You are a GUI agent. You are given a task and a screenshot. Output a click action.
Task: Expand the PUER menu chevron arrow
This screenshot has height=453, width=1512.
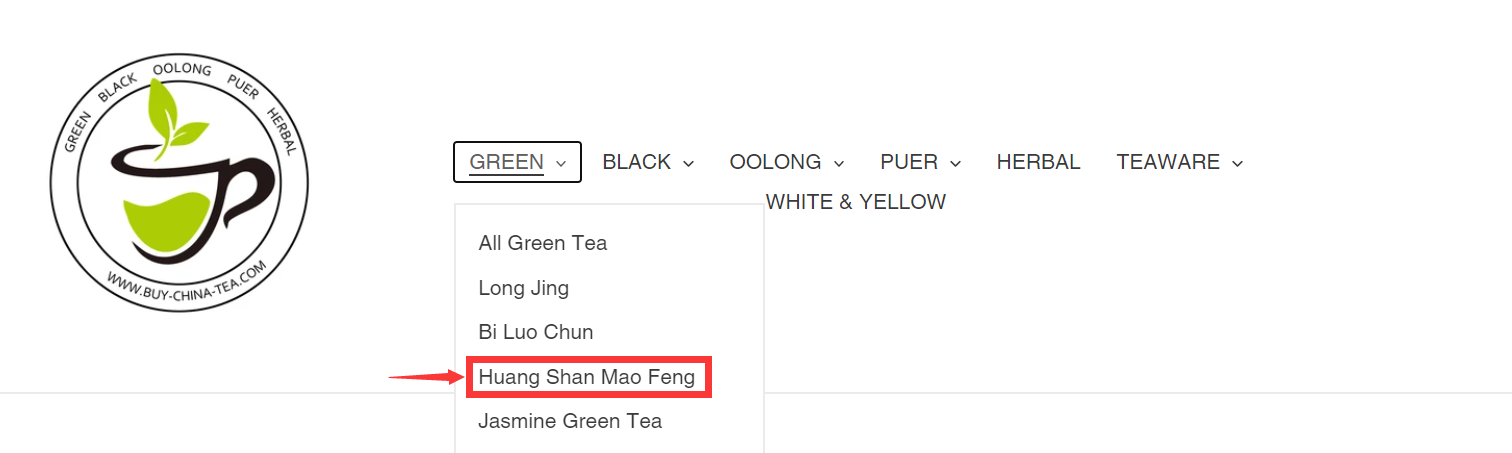pyautogui.click(x=955, y=163)
